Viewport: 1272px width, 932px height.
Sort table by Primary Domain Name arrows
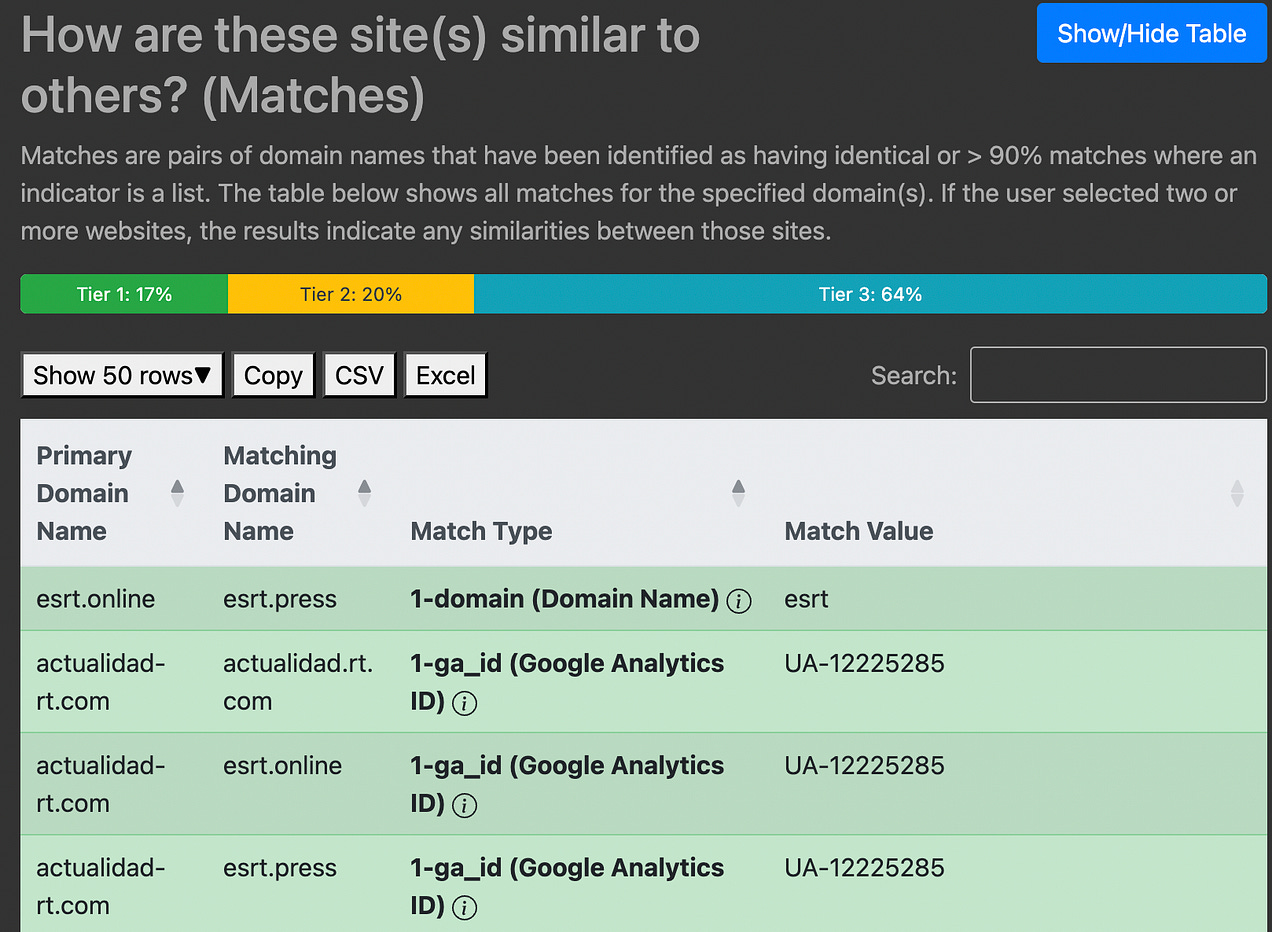click(x=177, y=493)
